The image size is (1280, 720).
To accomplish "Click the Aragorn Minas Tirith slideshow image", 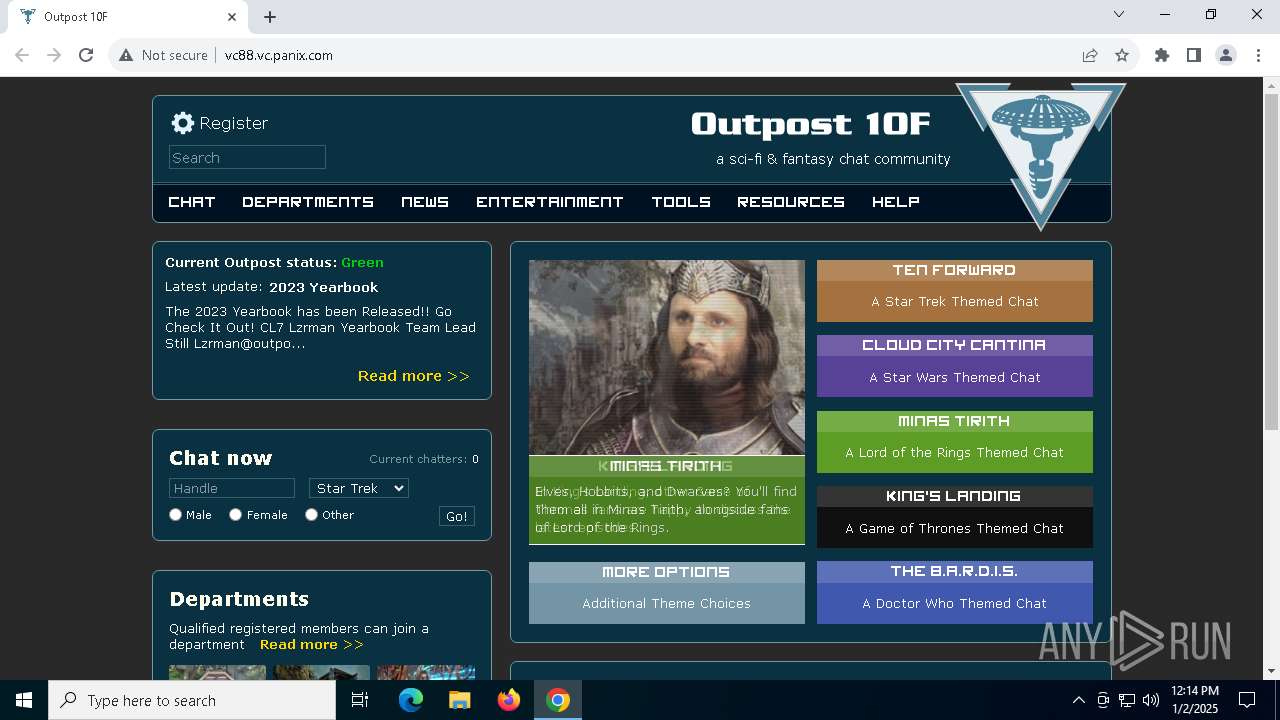I will [x=667, y=357].
